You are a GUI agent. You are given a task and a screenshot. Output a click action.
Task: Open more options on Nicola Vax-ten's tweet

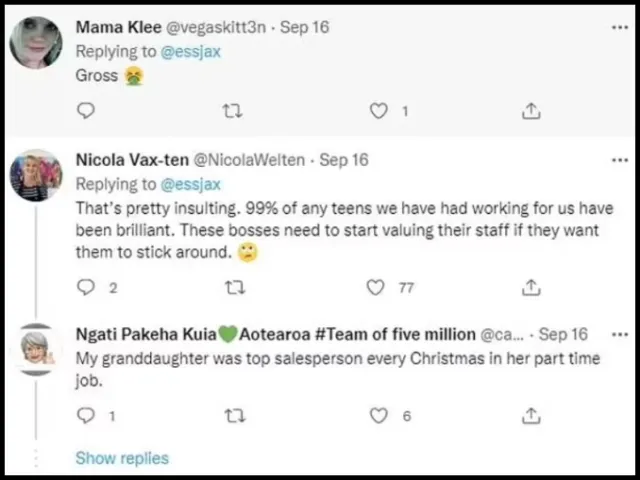click(620, 160)
